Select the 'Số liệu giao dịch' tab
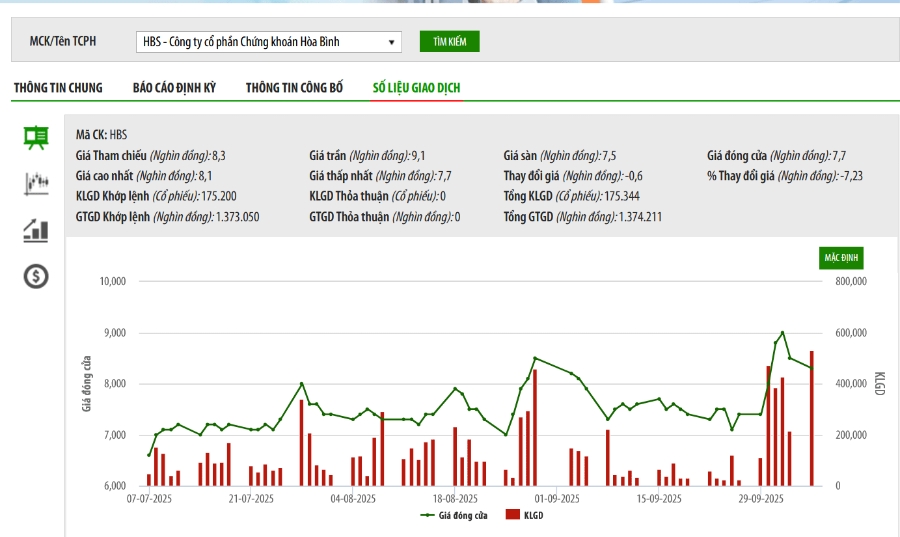 point(416,88)
